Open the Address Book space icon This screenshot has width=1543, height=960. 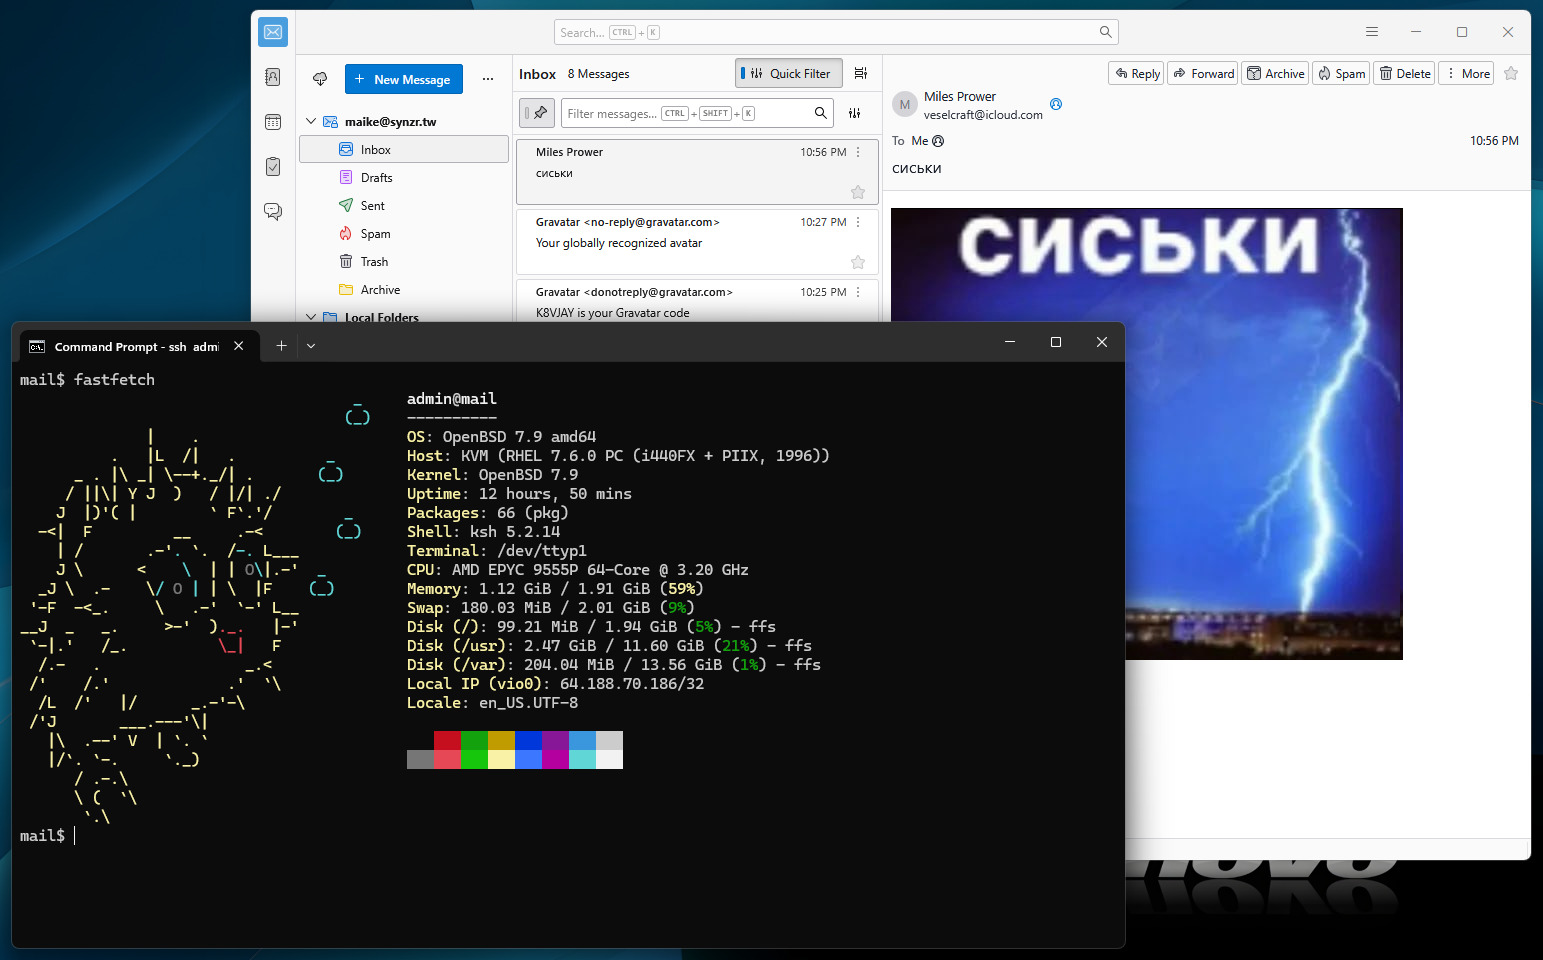coord(273,77)
